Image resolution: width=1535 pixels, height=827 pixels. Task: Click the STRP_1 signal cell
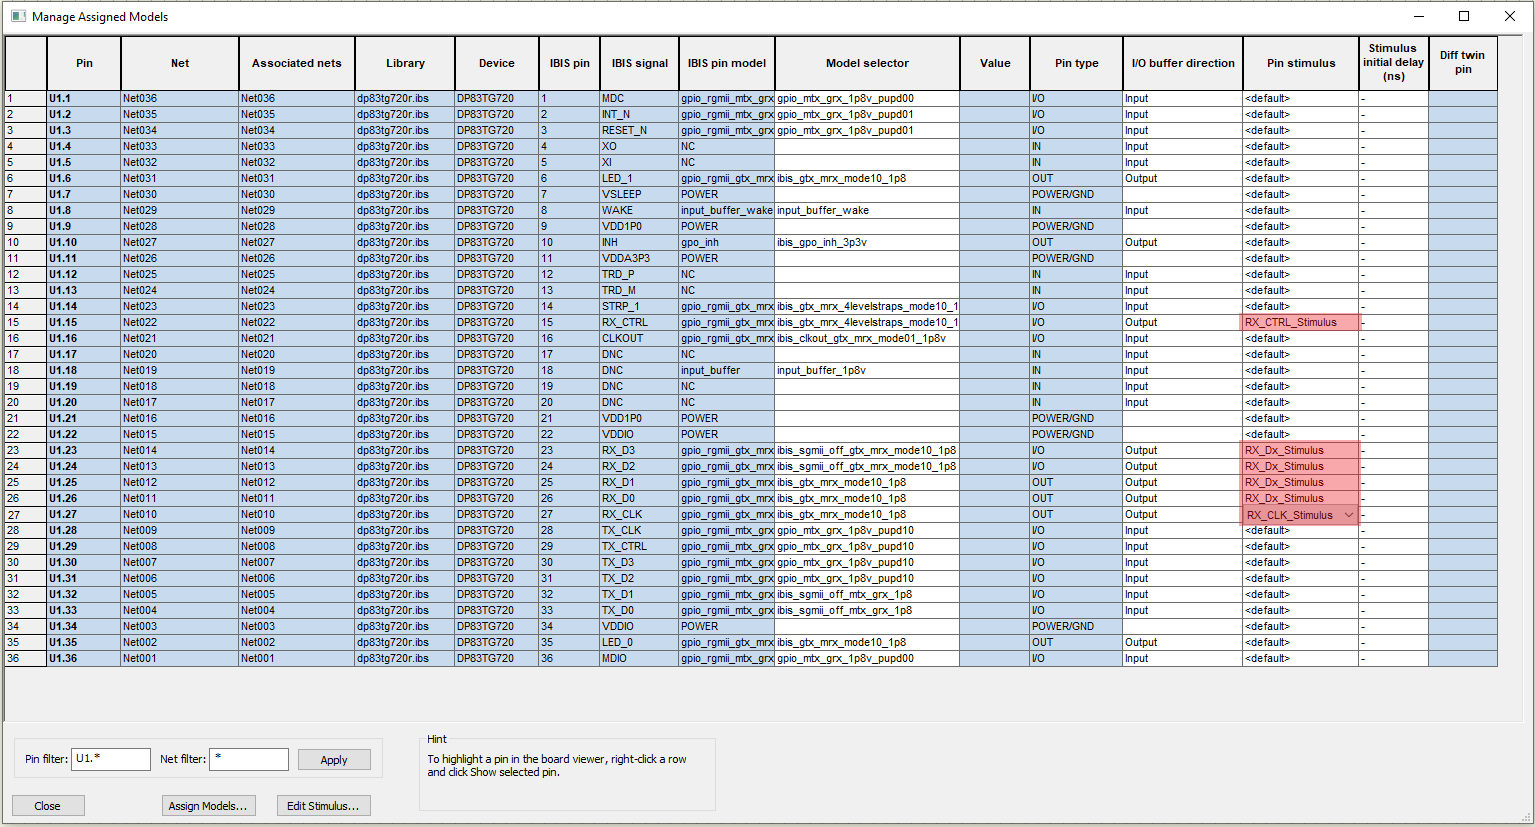coord(640,306)
